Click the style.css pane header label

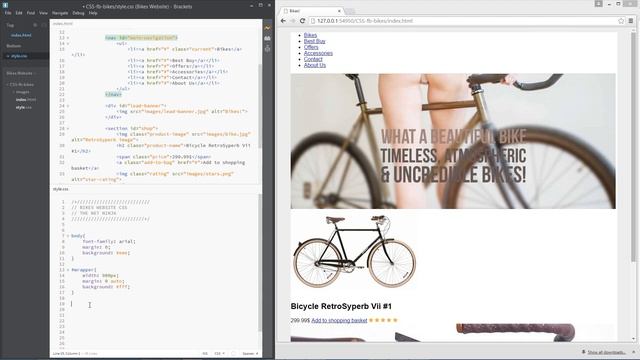pos(60,189)
